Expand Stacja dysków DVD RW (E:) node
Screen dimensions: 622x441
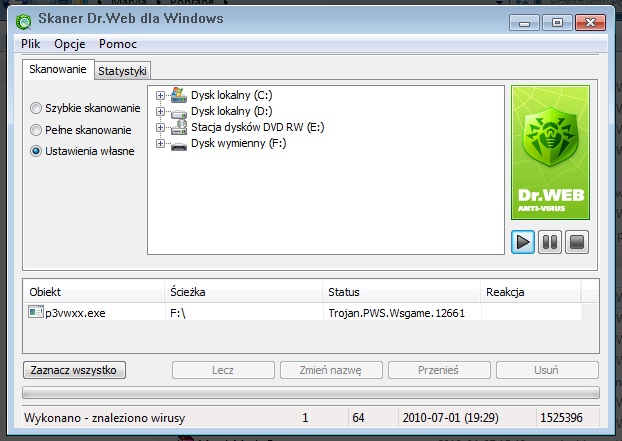pyautogui.click(x=160, y=127)
